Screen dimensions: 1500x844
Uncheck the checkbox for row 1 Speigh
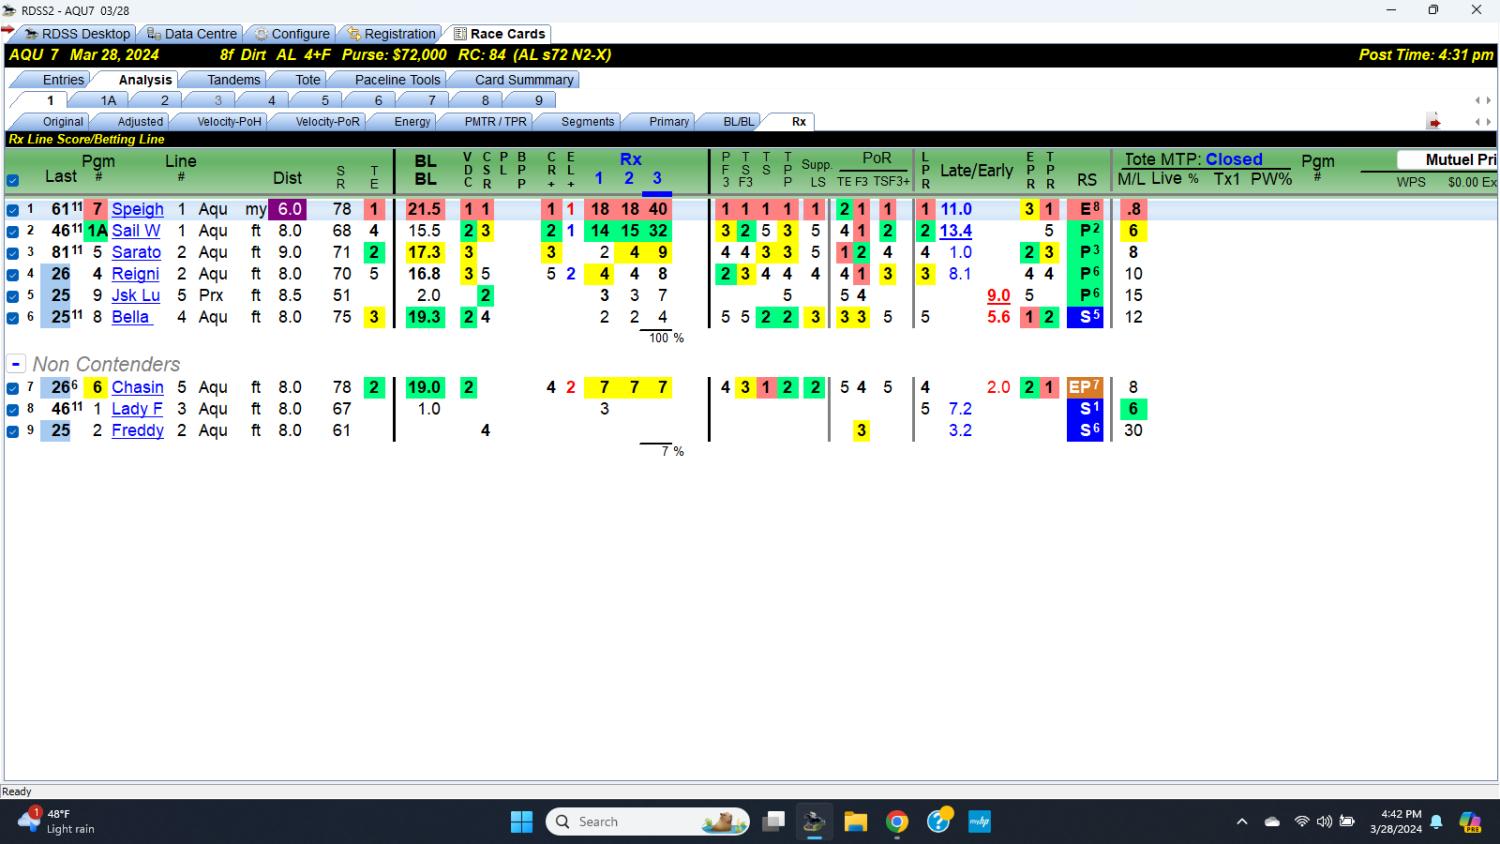tap(13, 210)
